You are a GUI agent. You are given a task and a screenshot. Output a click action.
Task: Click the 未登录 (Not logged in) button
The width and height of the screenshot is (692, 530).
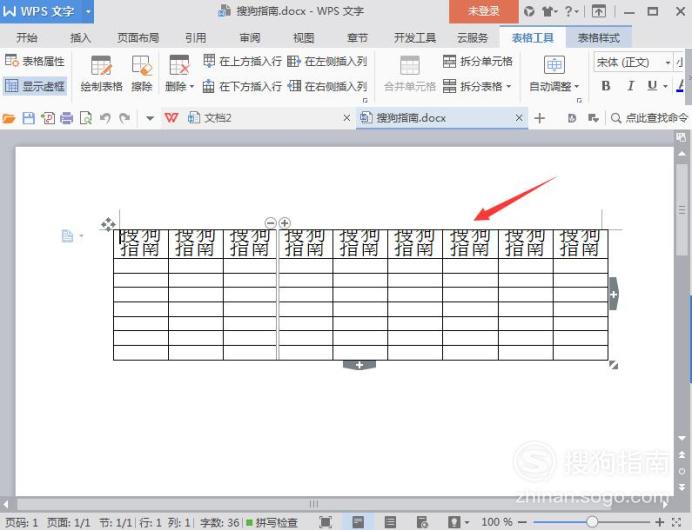coord(484,11)
